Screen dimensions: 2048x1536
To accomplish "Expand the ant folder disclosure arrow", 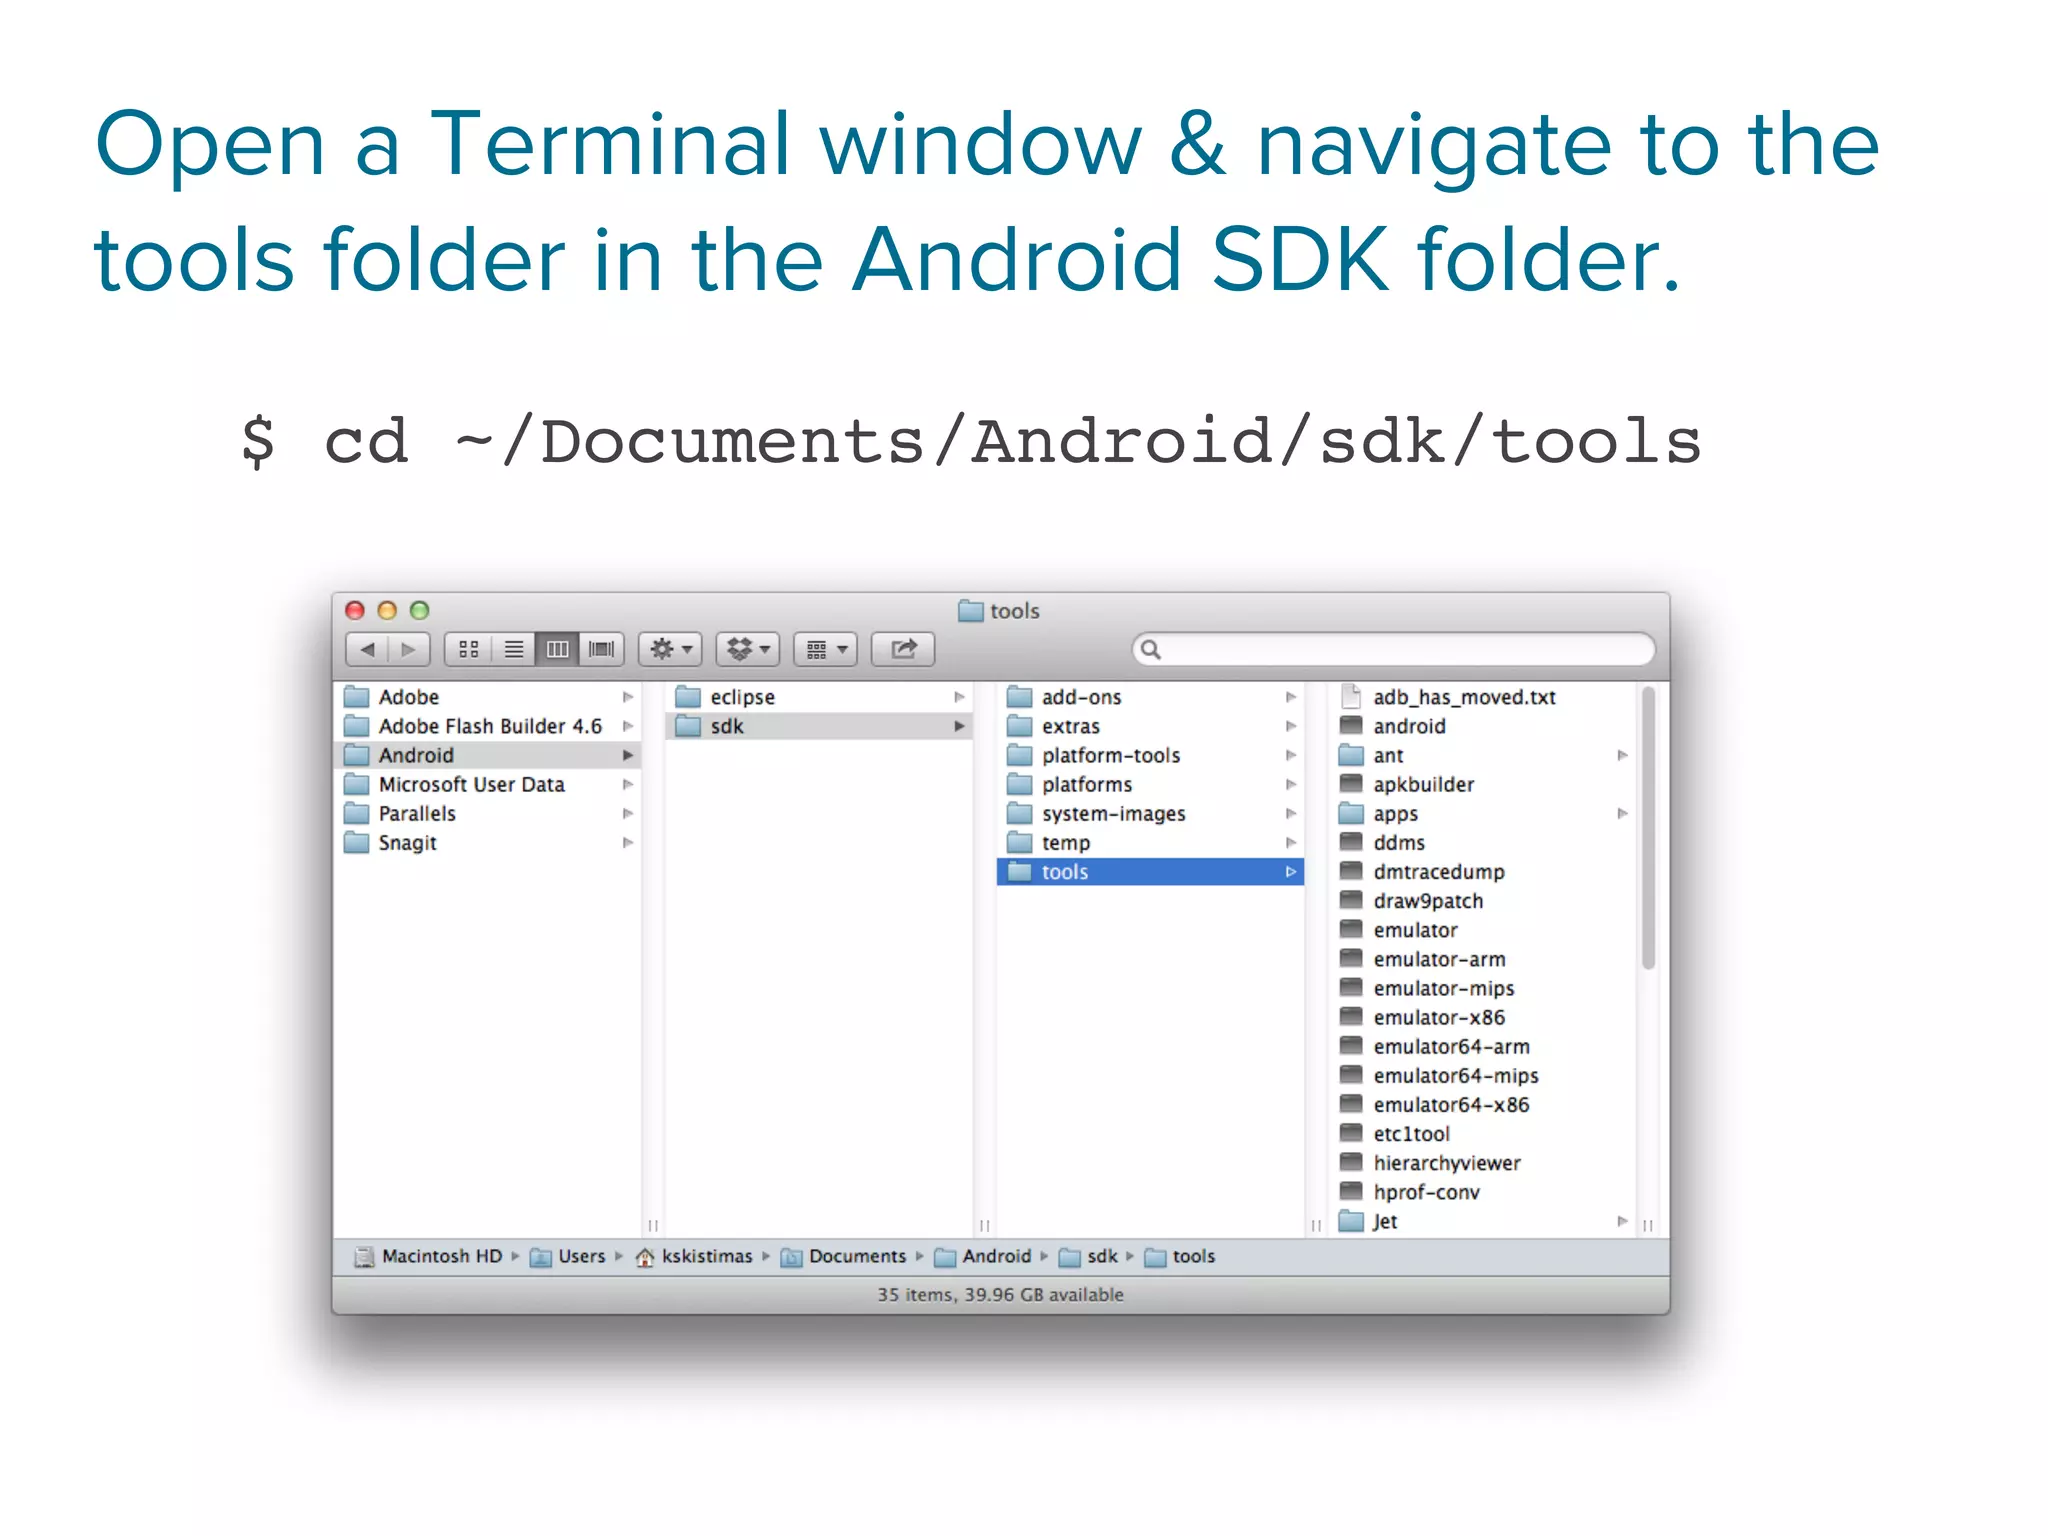I will (x=1622, y=755).
